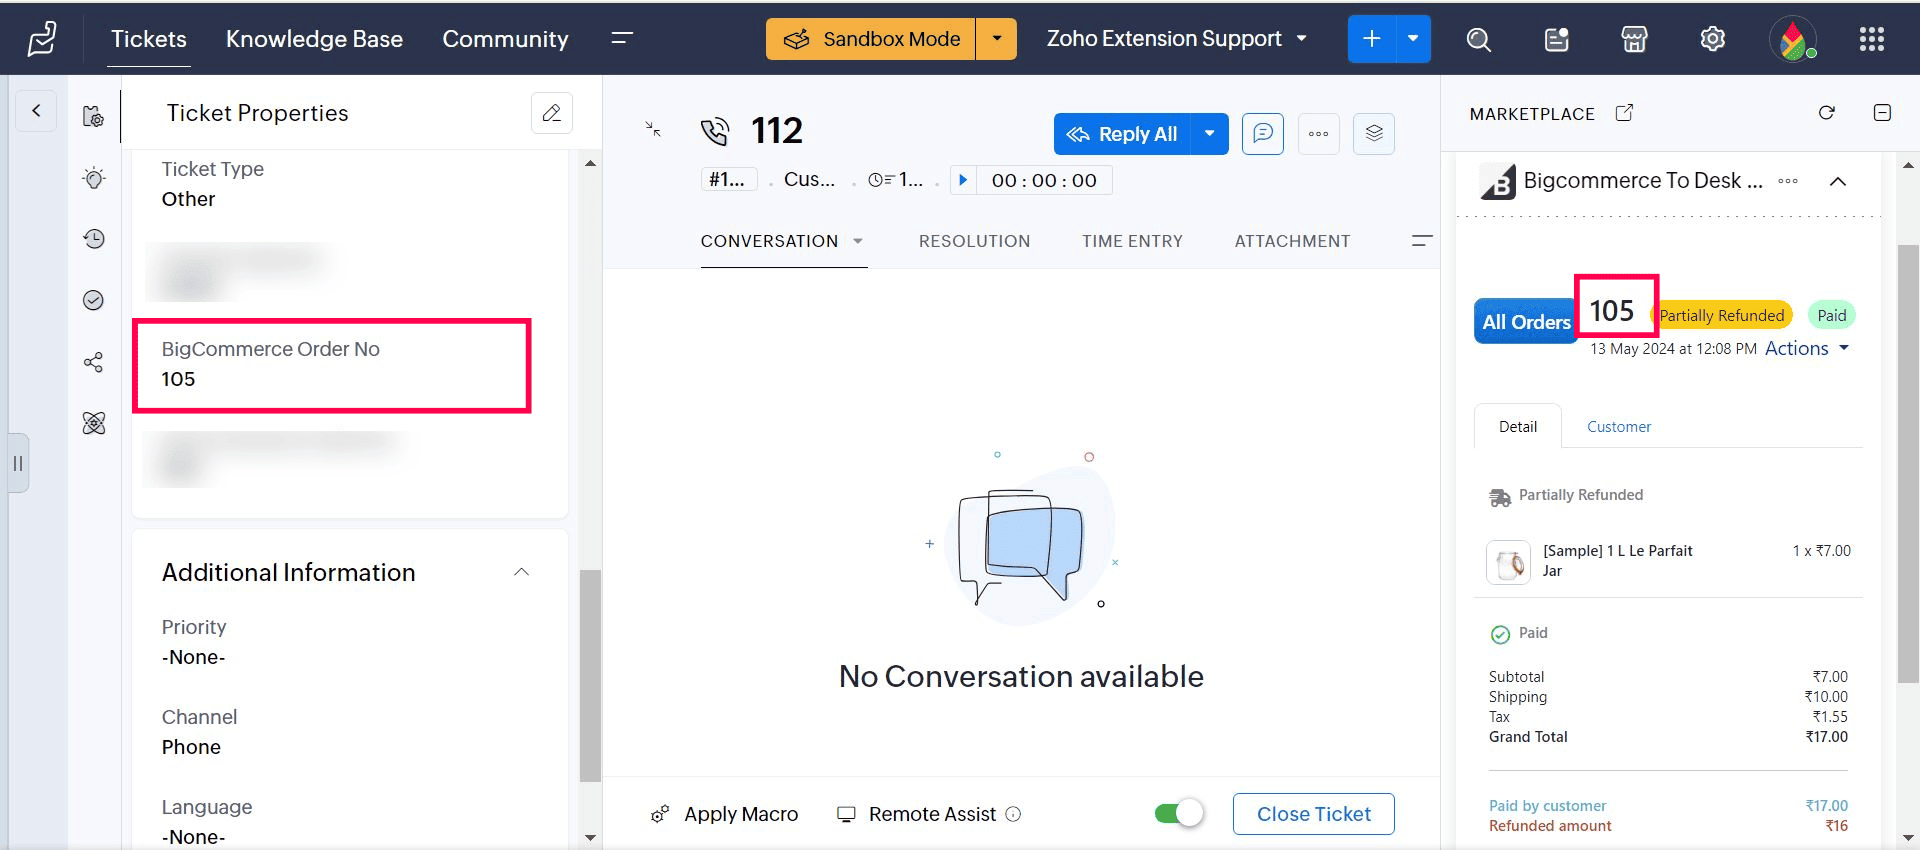Click the search magnifier icon in header
This screenshot has width=1920, height=850.
coord(1478,40)
